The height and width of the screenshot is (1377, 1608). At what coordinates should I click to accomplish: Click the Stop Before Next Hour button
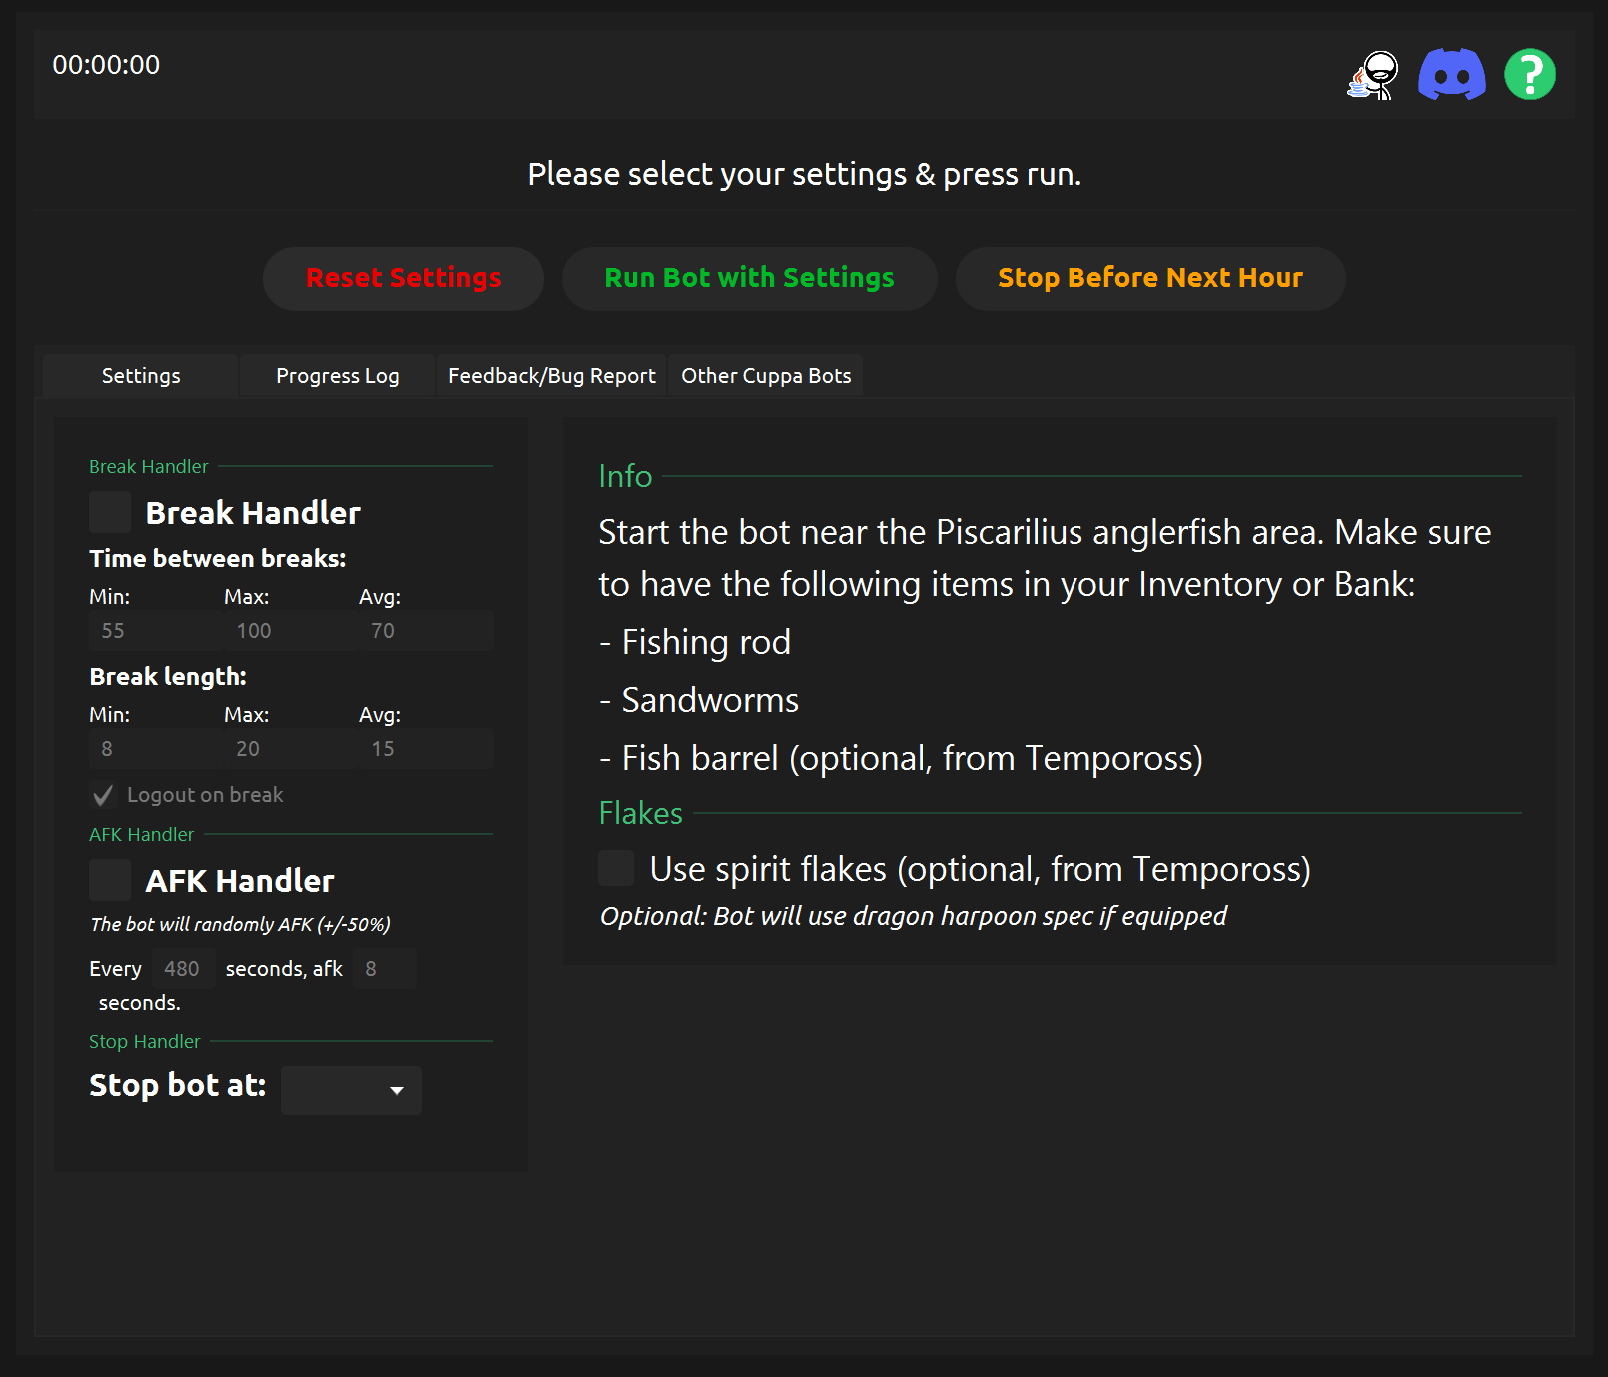tap(1150, 278)
